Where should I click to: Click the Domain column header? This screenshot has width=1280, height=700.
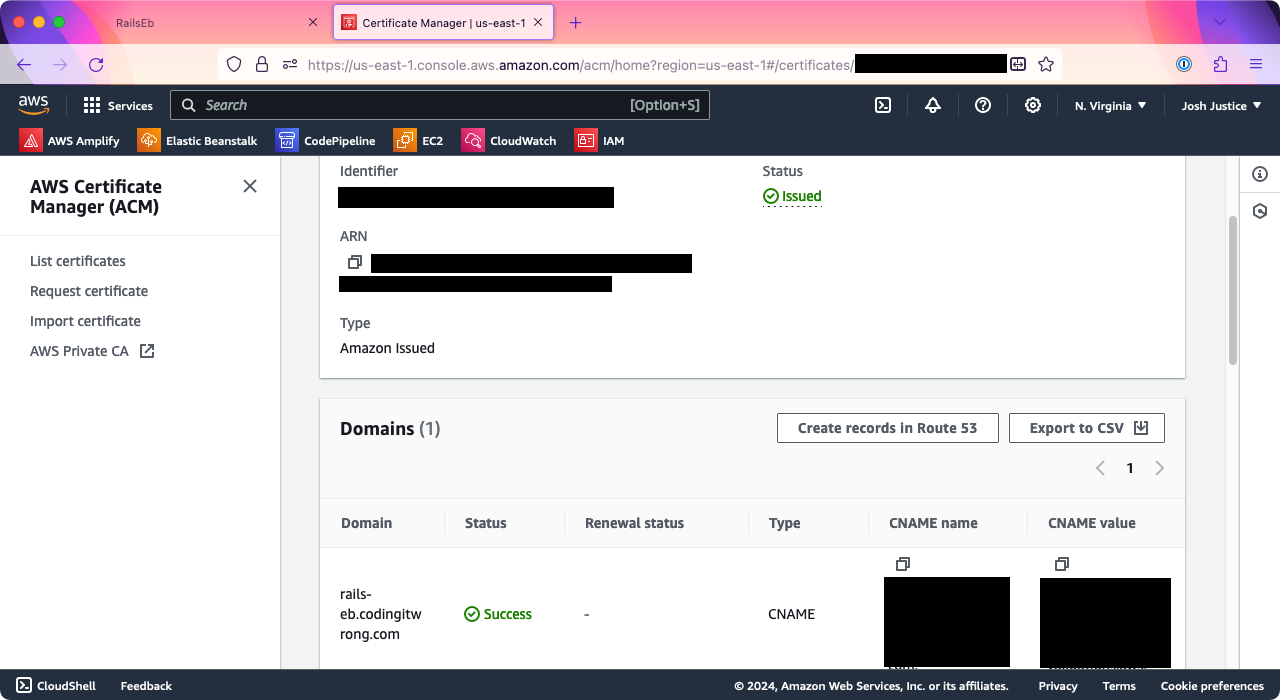(x=366, y=523)
